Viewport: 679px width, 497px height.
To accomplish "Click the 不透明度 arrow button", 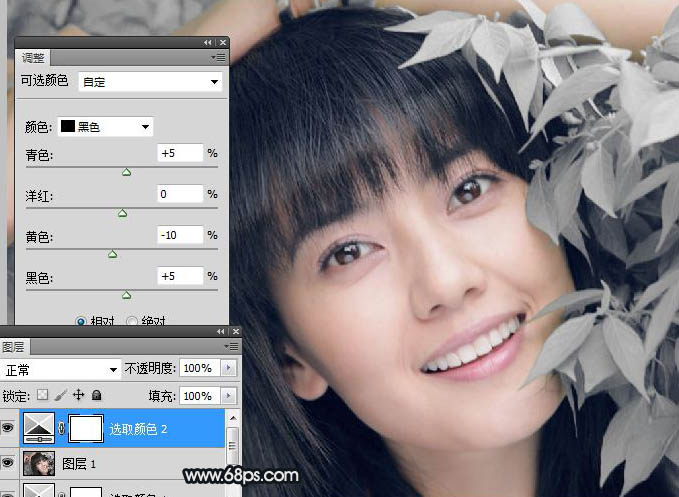I will [231, 369].
